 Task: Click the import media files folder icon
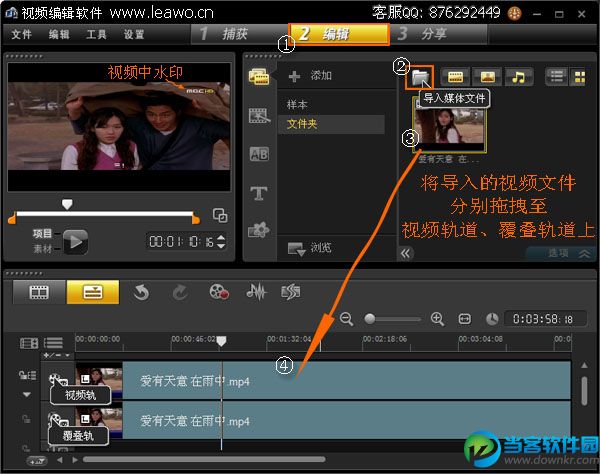coord(420,76)
